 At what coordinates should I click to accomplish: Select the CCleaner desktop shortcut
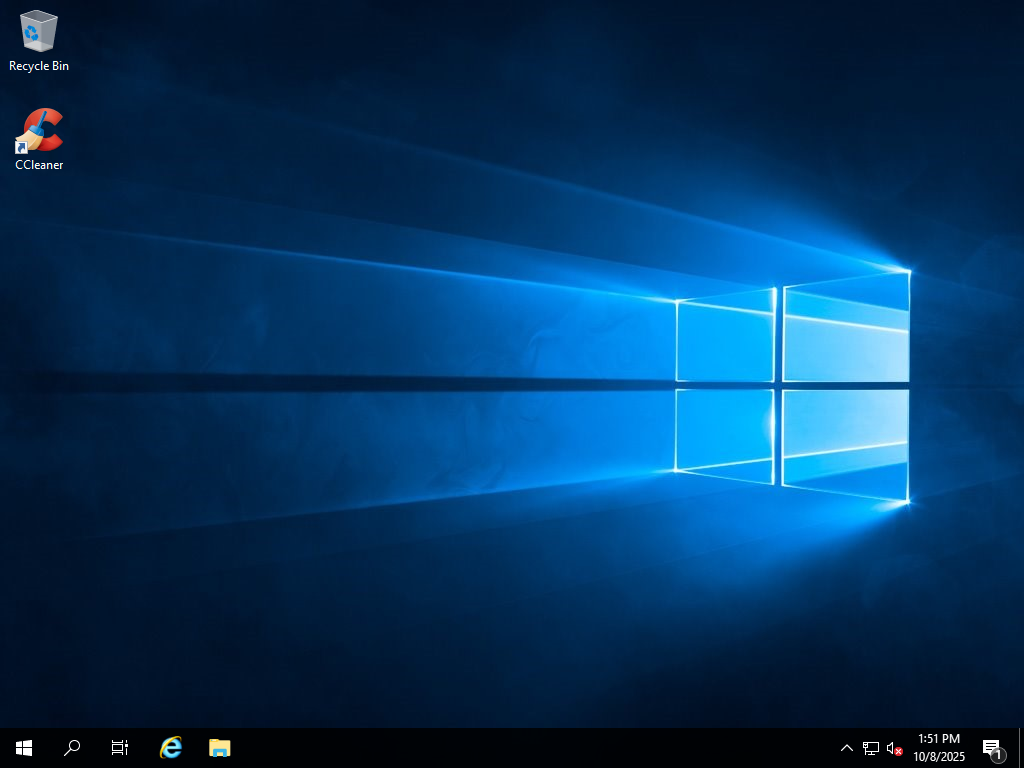(x=39, y=140)
